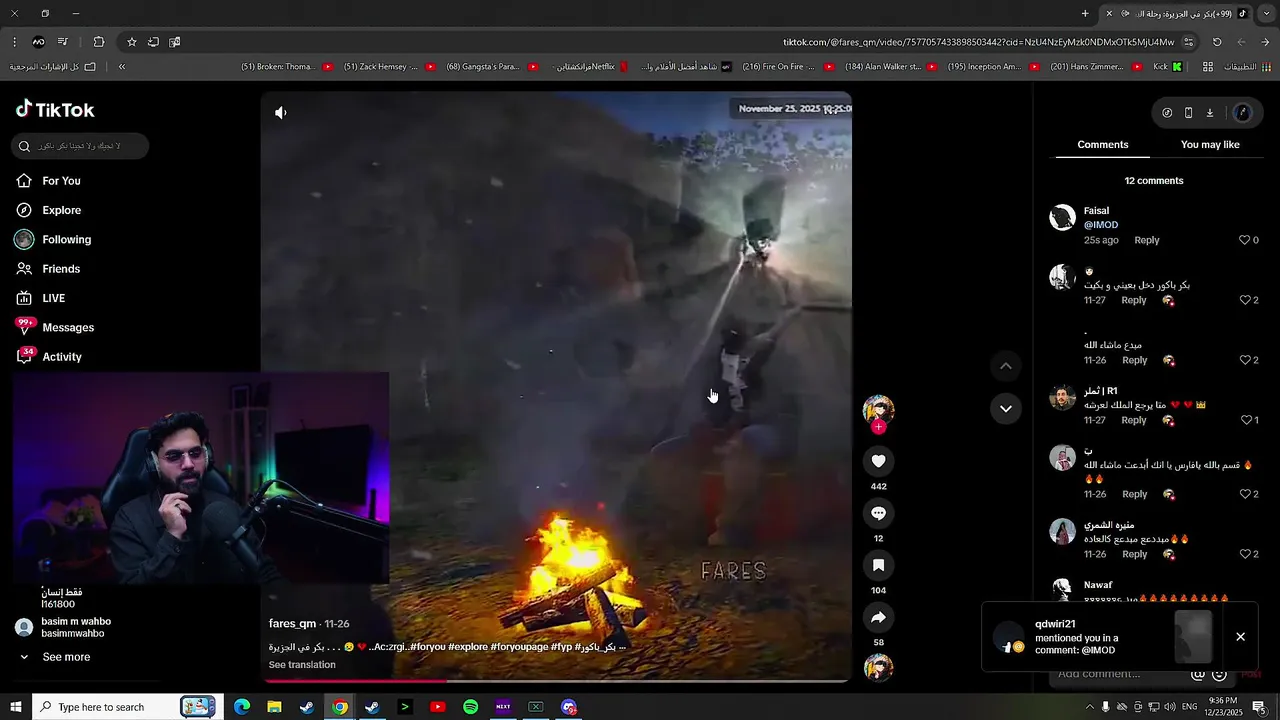Reply to the R1 comment
Image resolution: width=1280 pixels, height=720 pixels.
coord(1133,420)
